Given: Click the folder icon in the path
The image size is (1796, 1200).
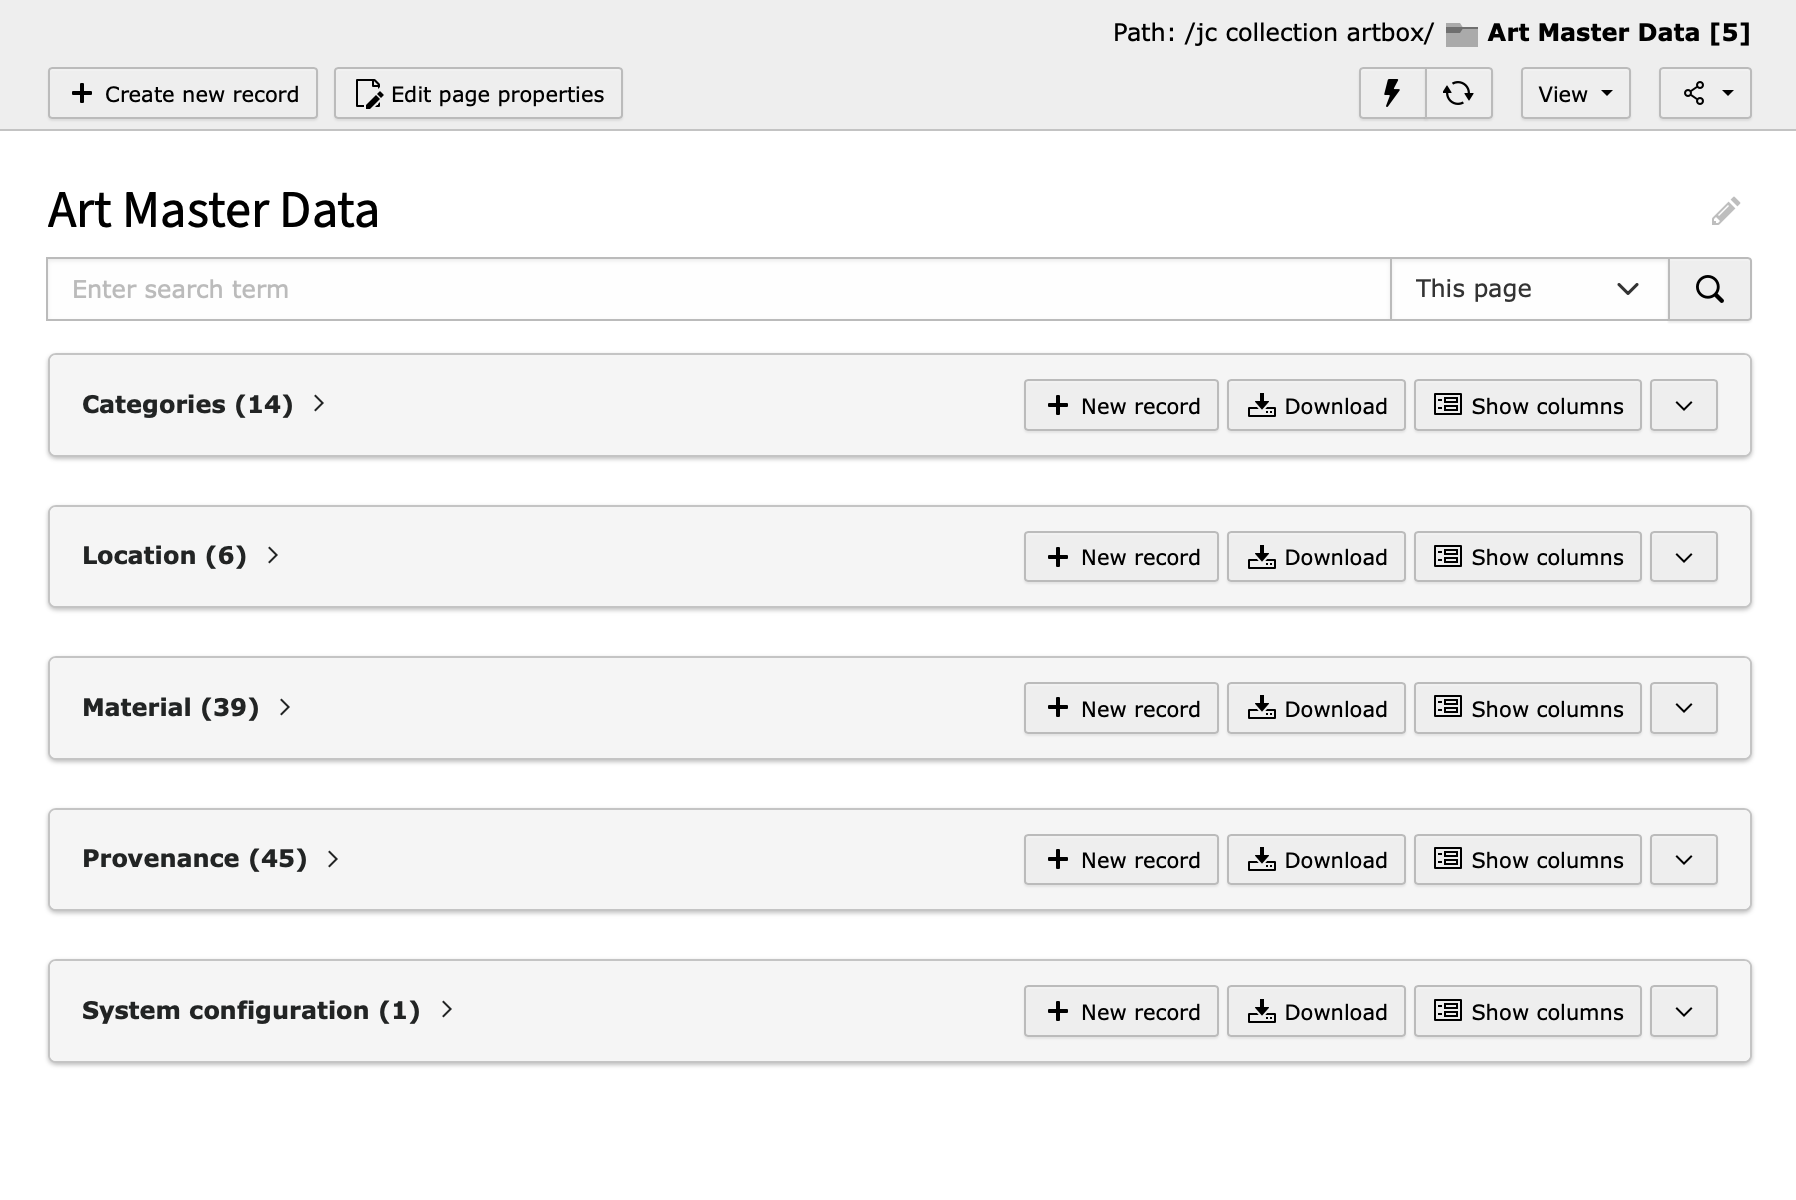Looking at the screenshot, I should 1461,34.
